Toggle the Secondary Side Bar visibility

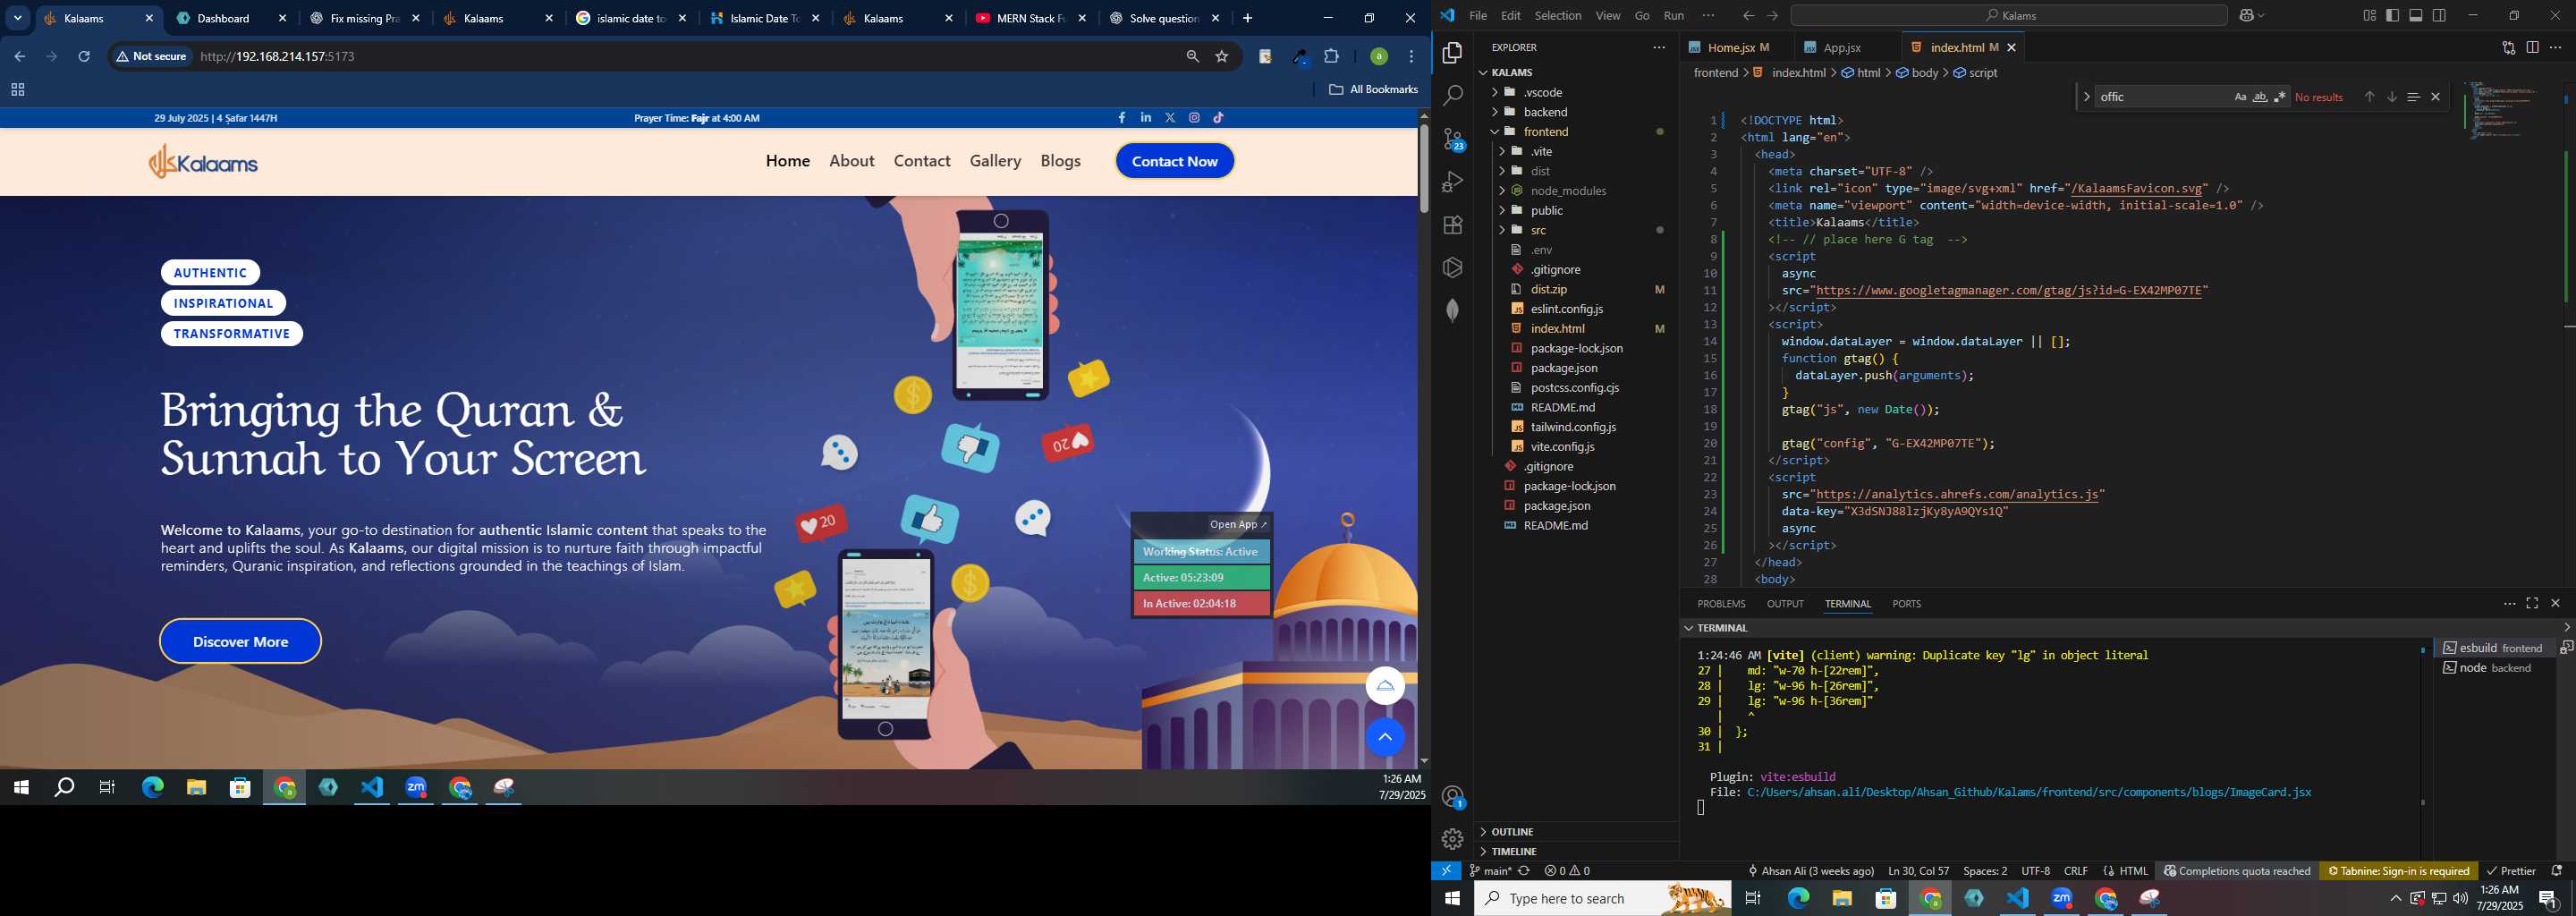click(x=2440, y=15)
